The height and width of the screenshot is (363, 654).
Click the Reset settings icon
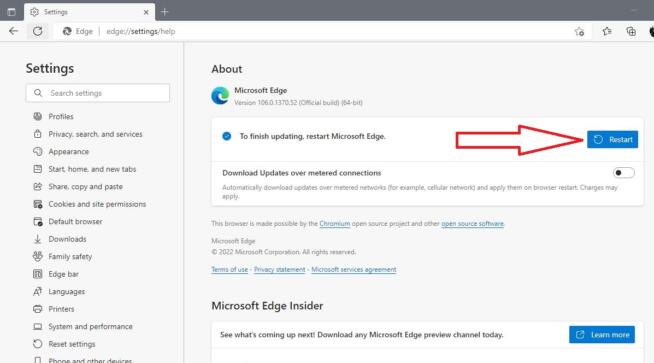point(38,344)
